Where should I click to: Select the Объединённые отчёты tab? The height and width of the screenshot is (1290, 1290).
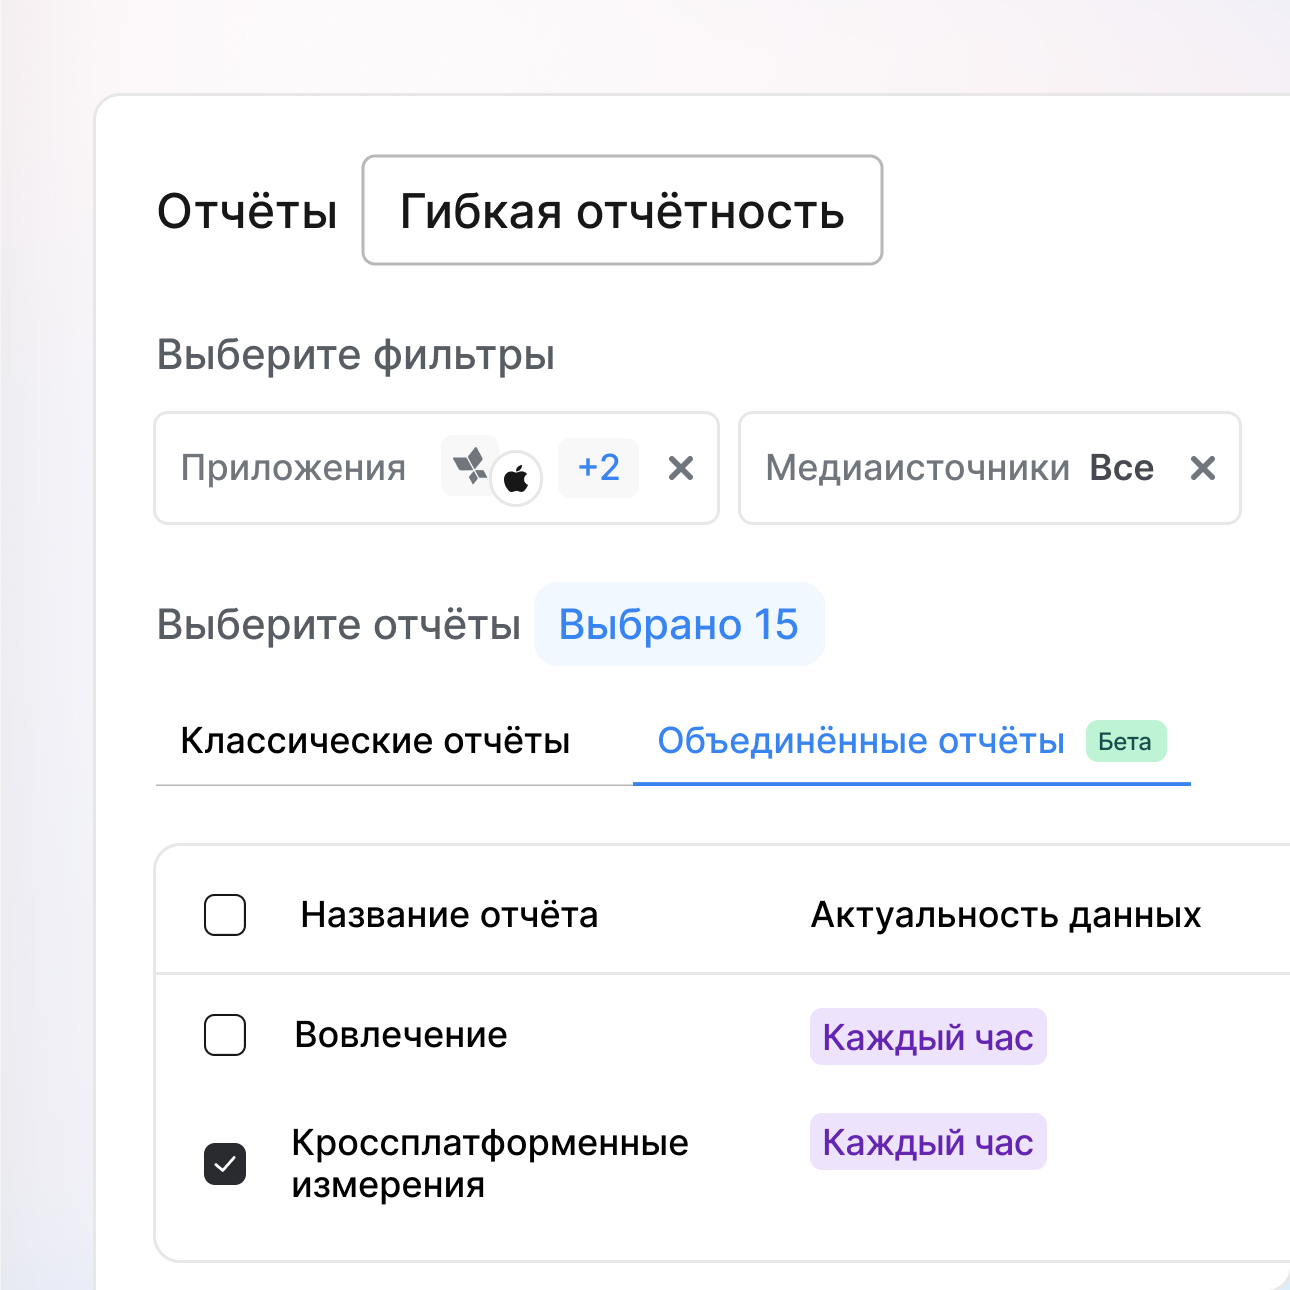[x=860, y=741]
